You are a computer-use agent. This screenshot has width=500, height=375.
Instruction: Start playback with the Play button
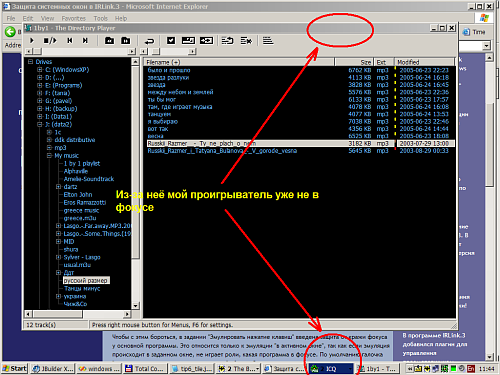[32, 40]
